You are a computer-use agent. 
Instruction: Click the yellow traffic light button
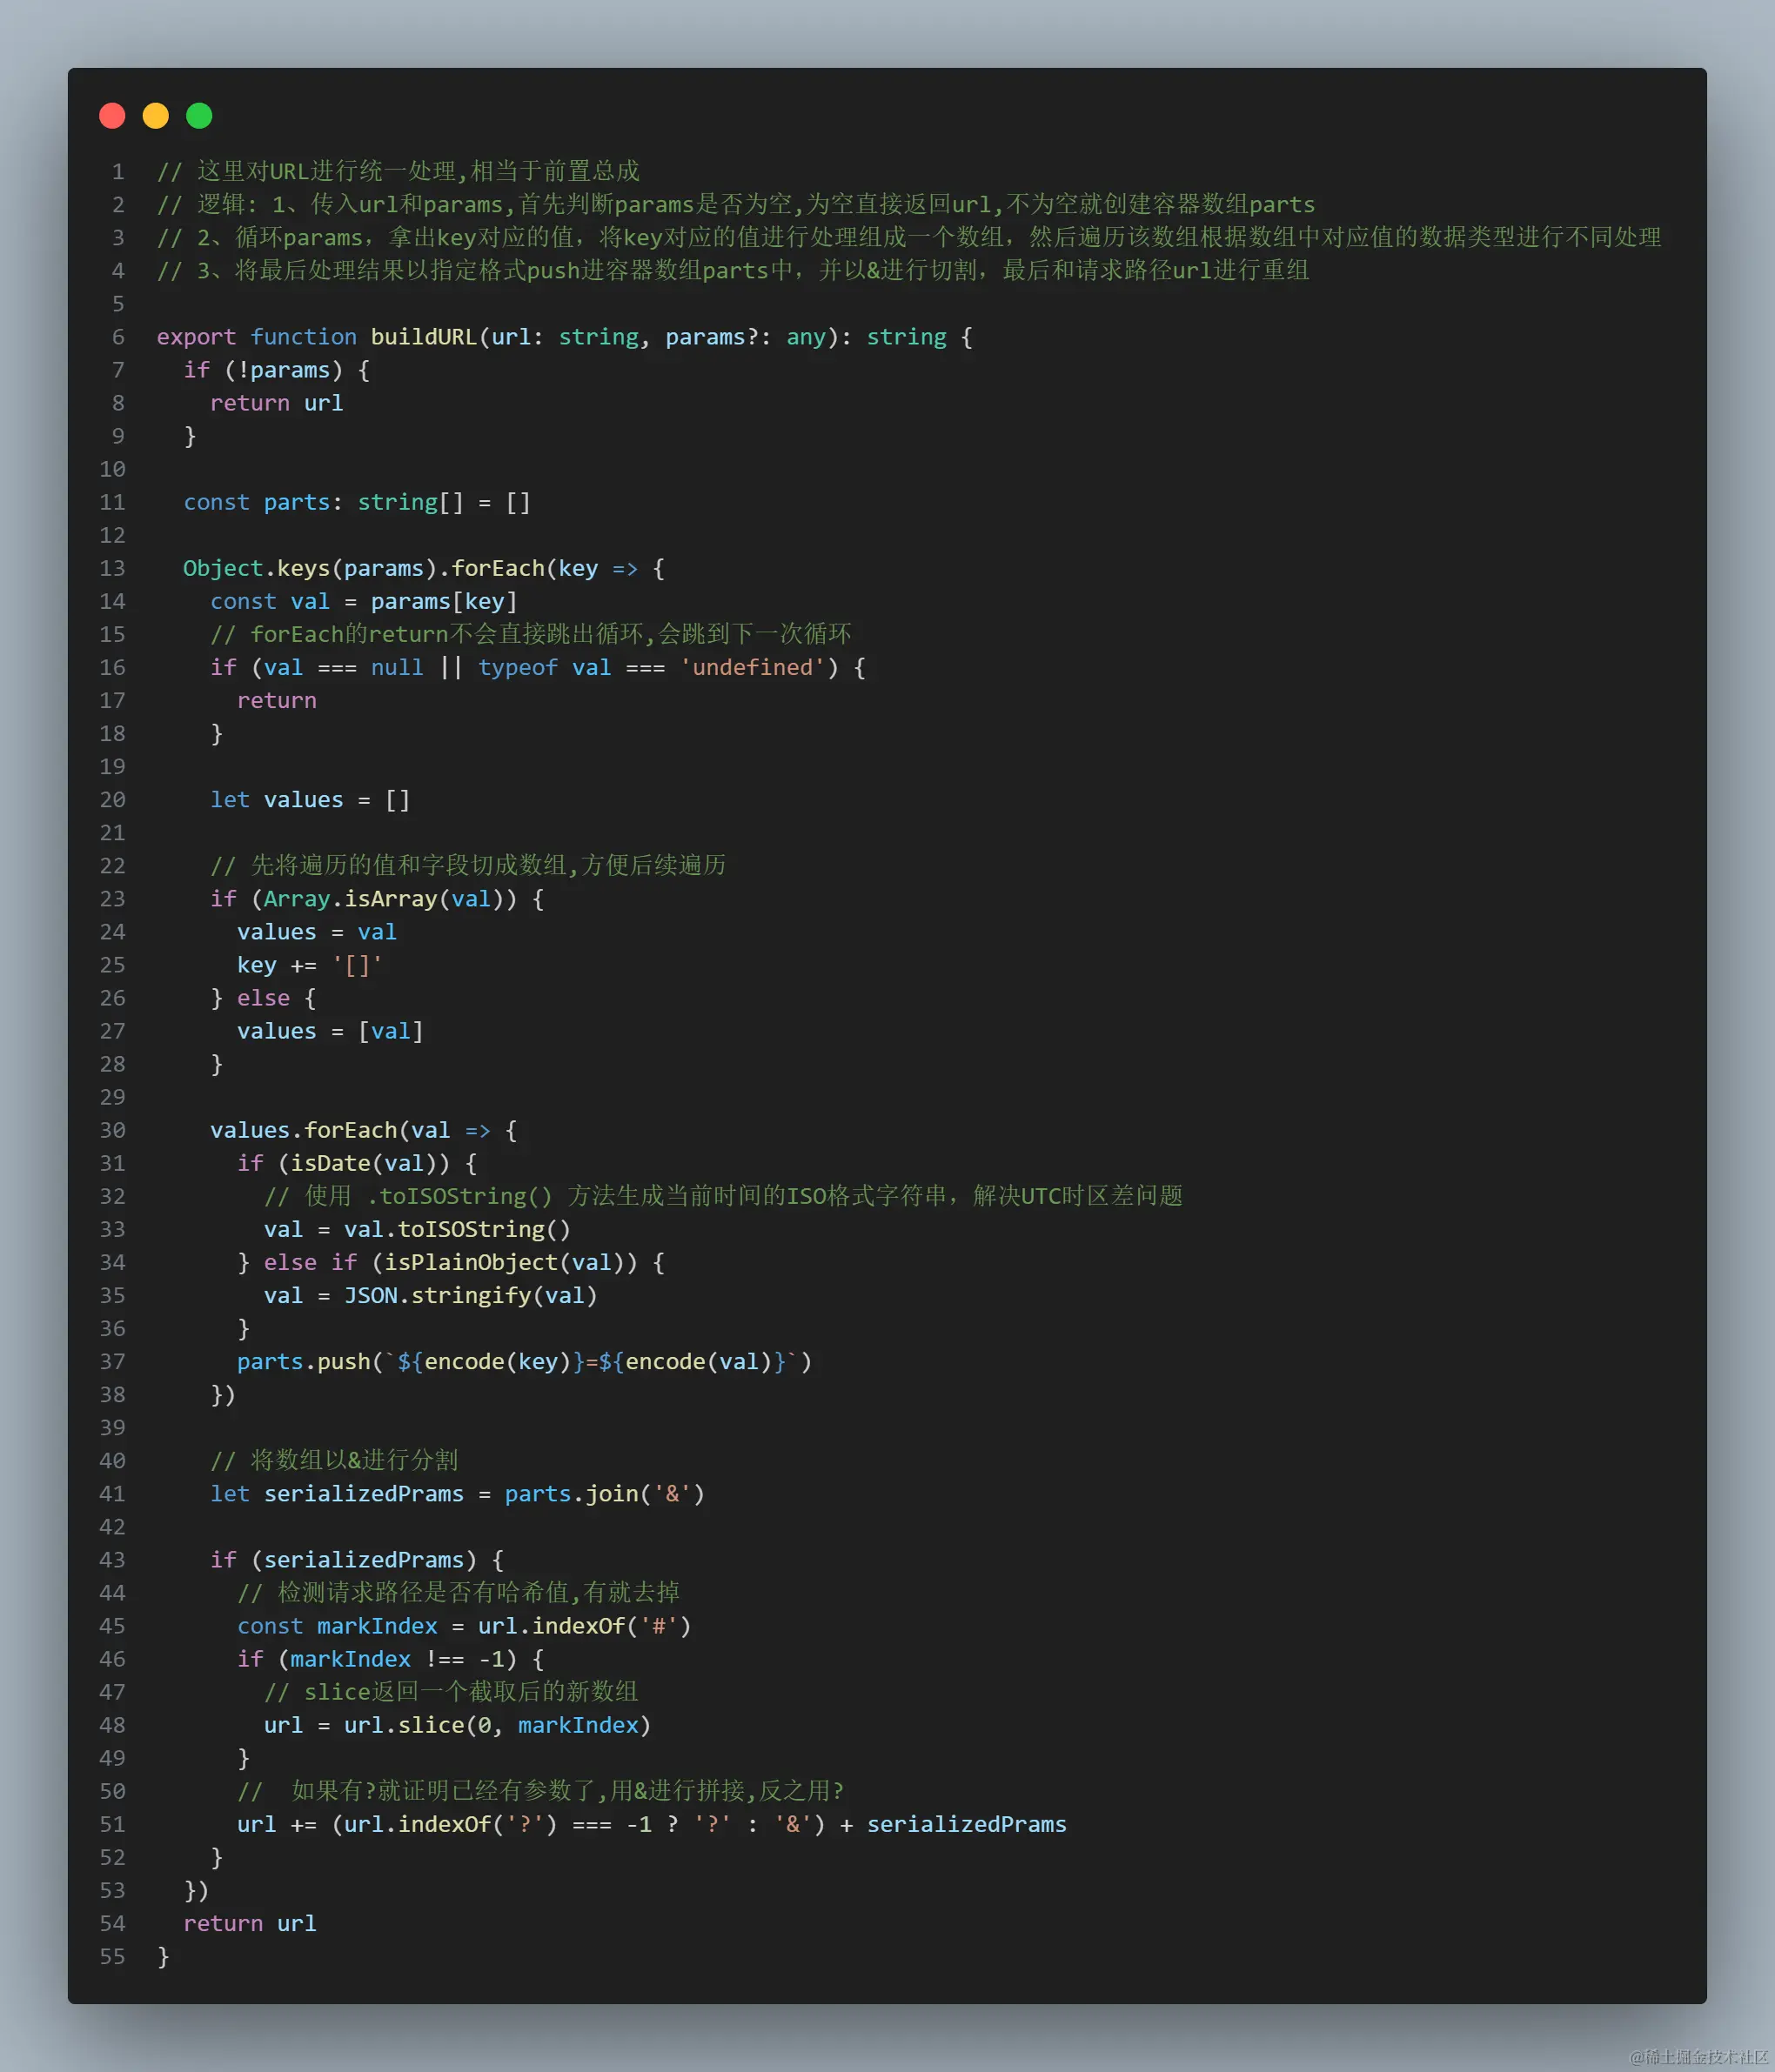pos(155,115)
